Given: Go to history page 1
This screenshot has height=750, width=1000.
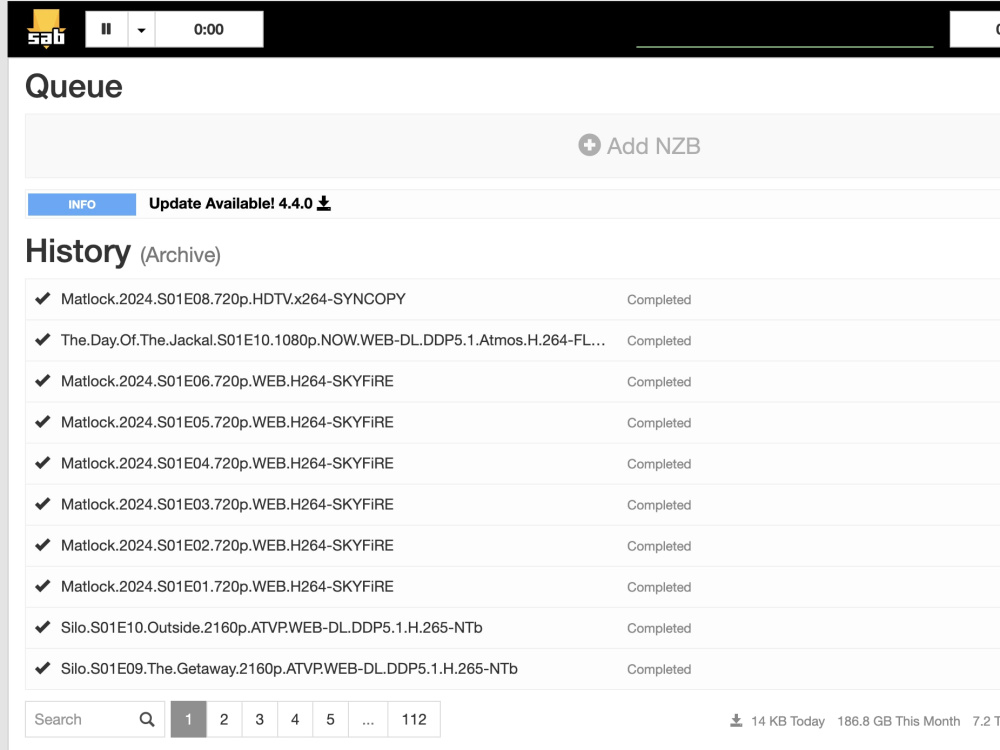Looking at the screenshot, I should pos(188,719).
